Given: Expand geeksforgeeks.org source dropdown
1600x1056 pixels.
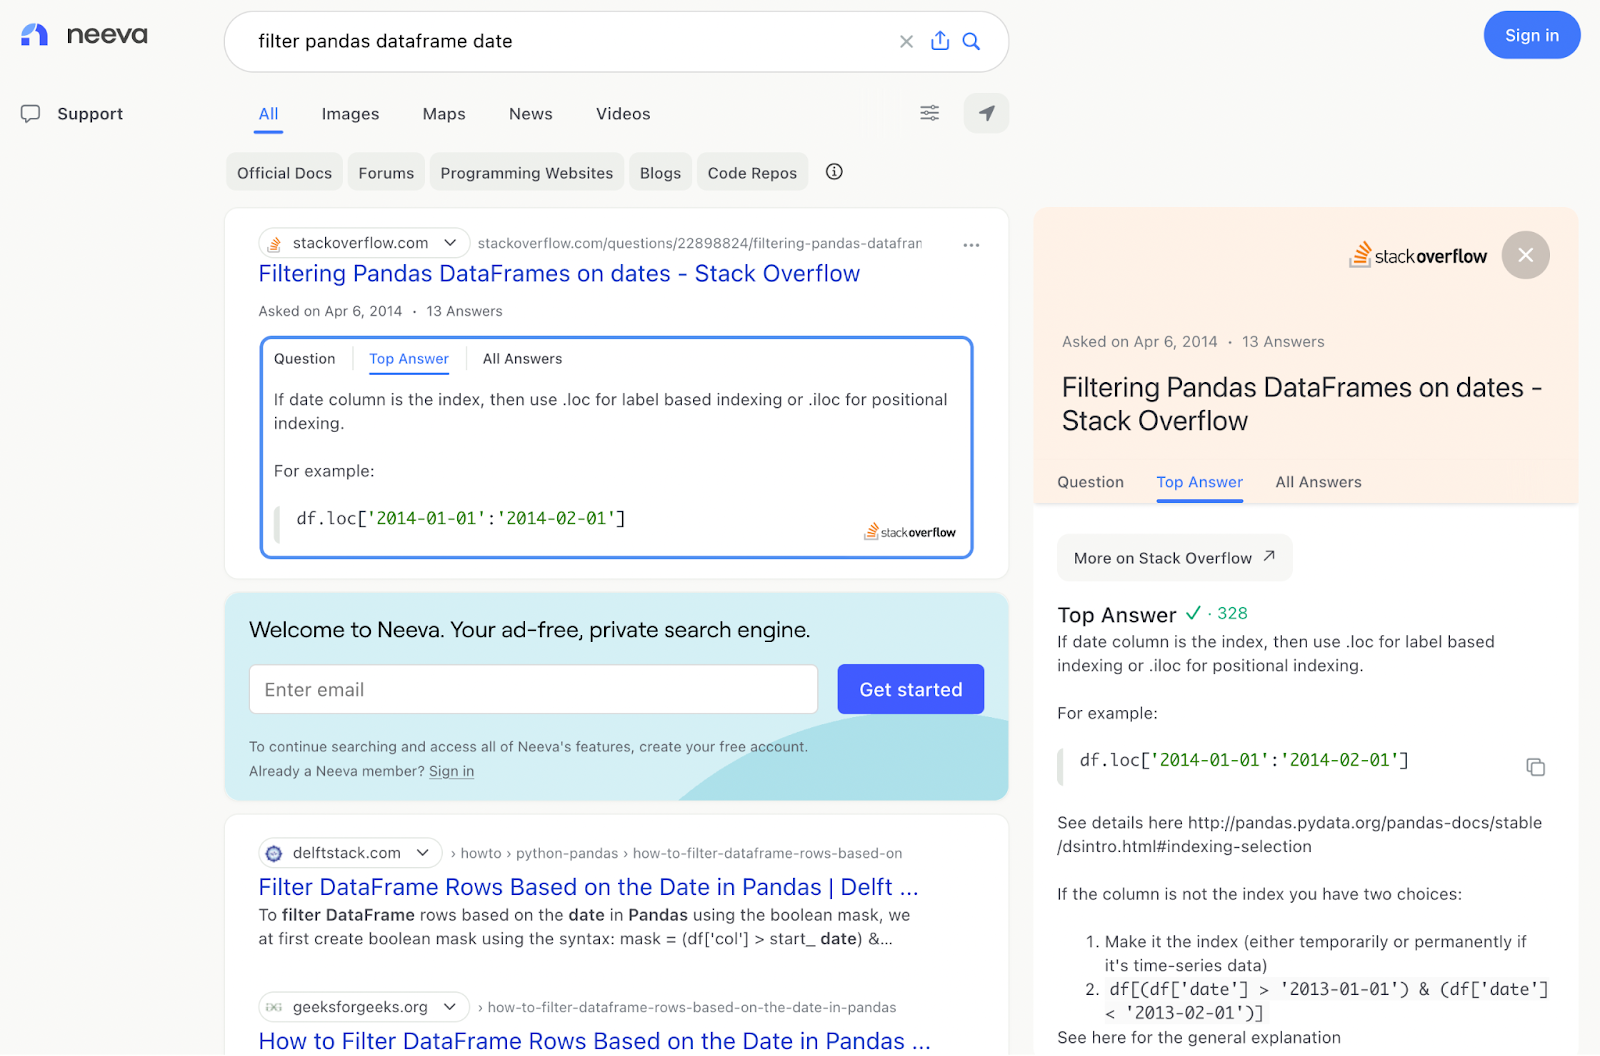Looking at the screenshot, I should click(x=450, y=1007).
